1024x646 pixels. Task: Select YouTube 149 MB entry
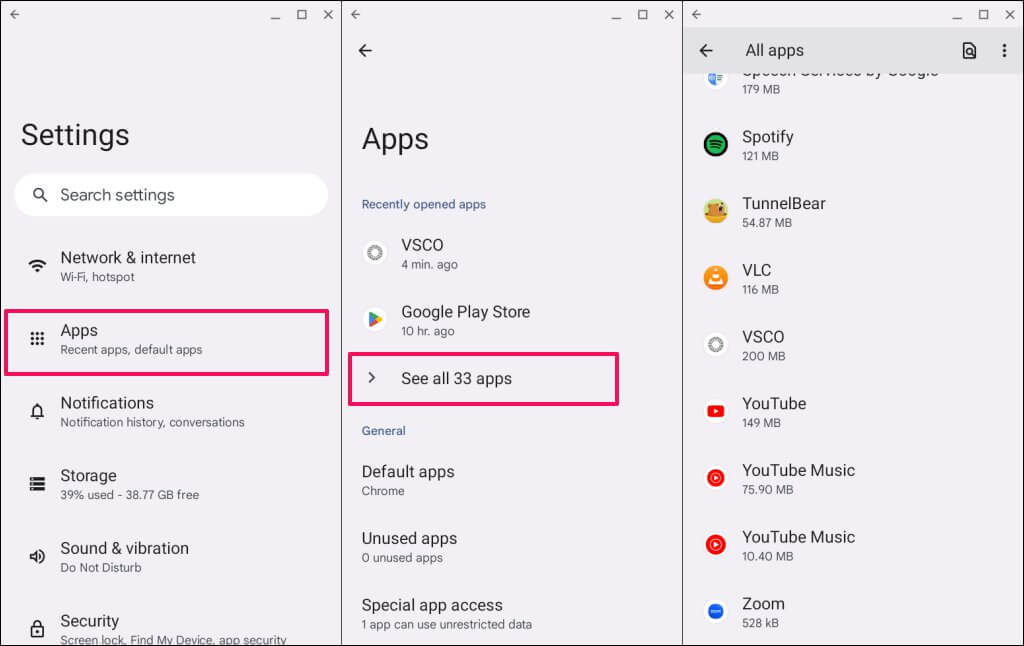853,412
